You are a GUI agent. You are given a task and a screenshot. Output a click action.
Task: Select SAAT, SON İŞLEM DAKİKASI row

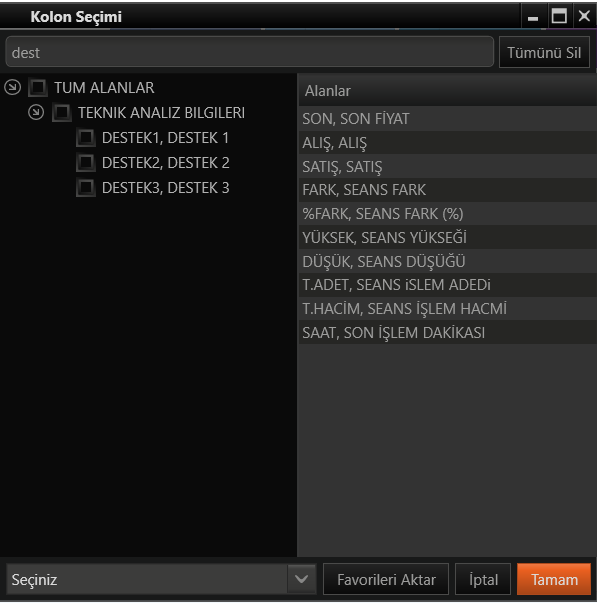pyautogui.click(x=447, y=332)
